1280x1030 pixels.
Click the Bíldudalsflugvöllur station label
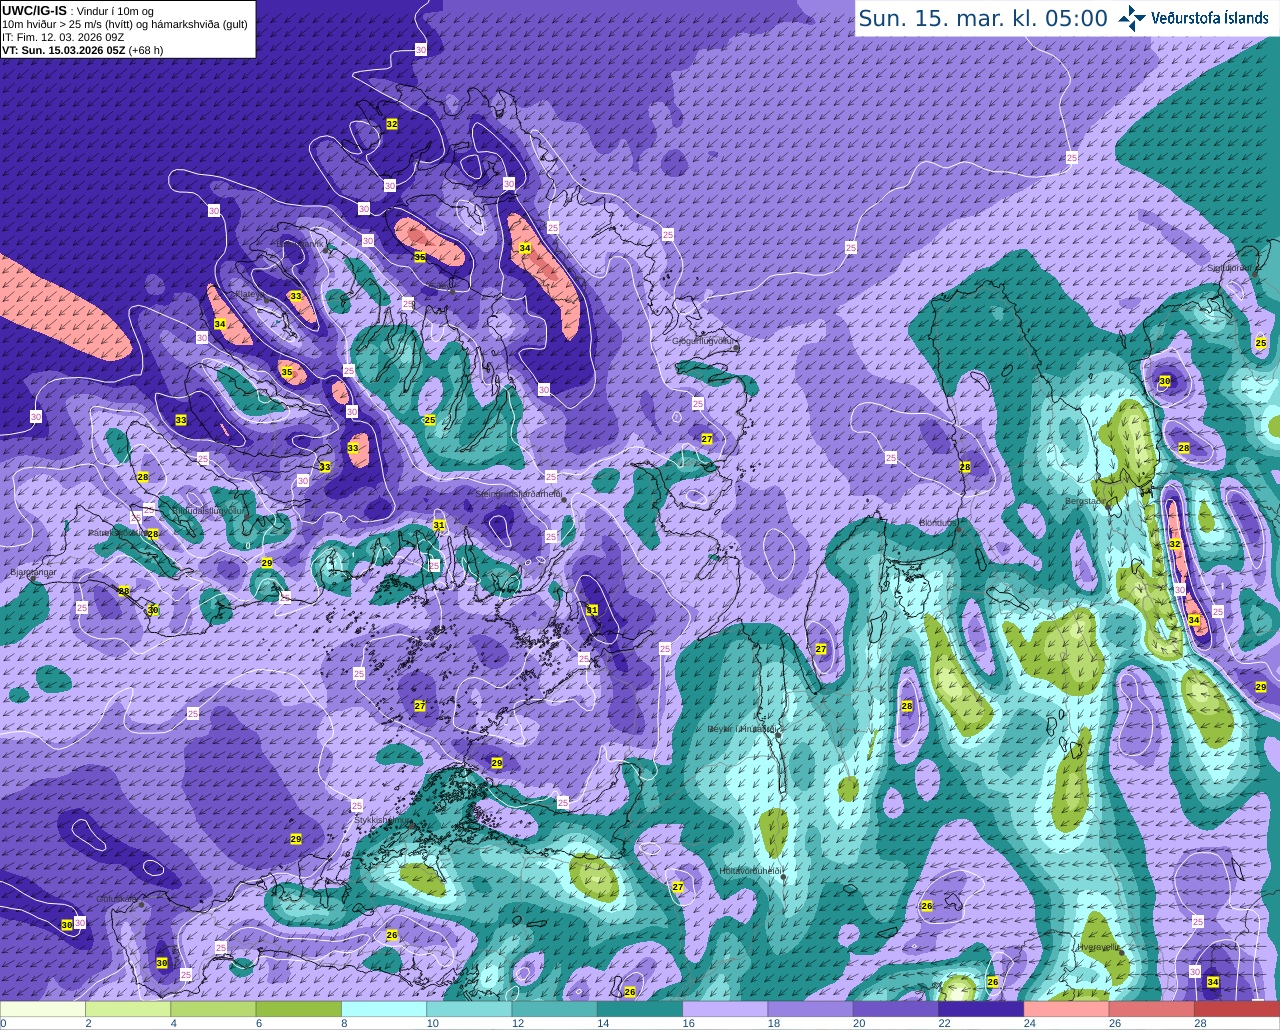tap(208, 510)
